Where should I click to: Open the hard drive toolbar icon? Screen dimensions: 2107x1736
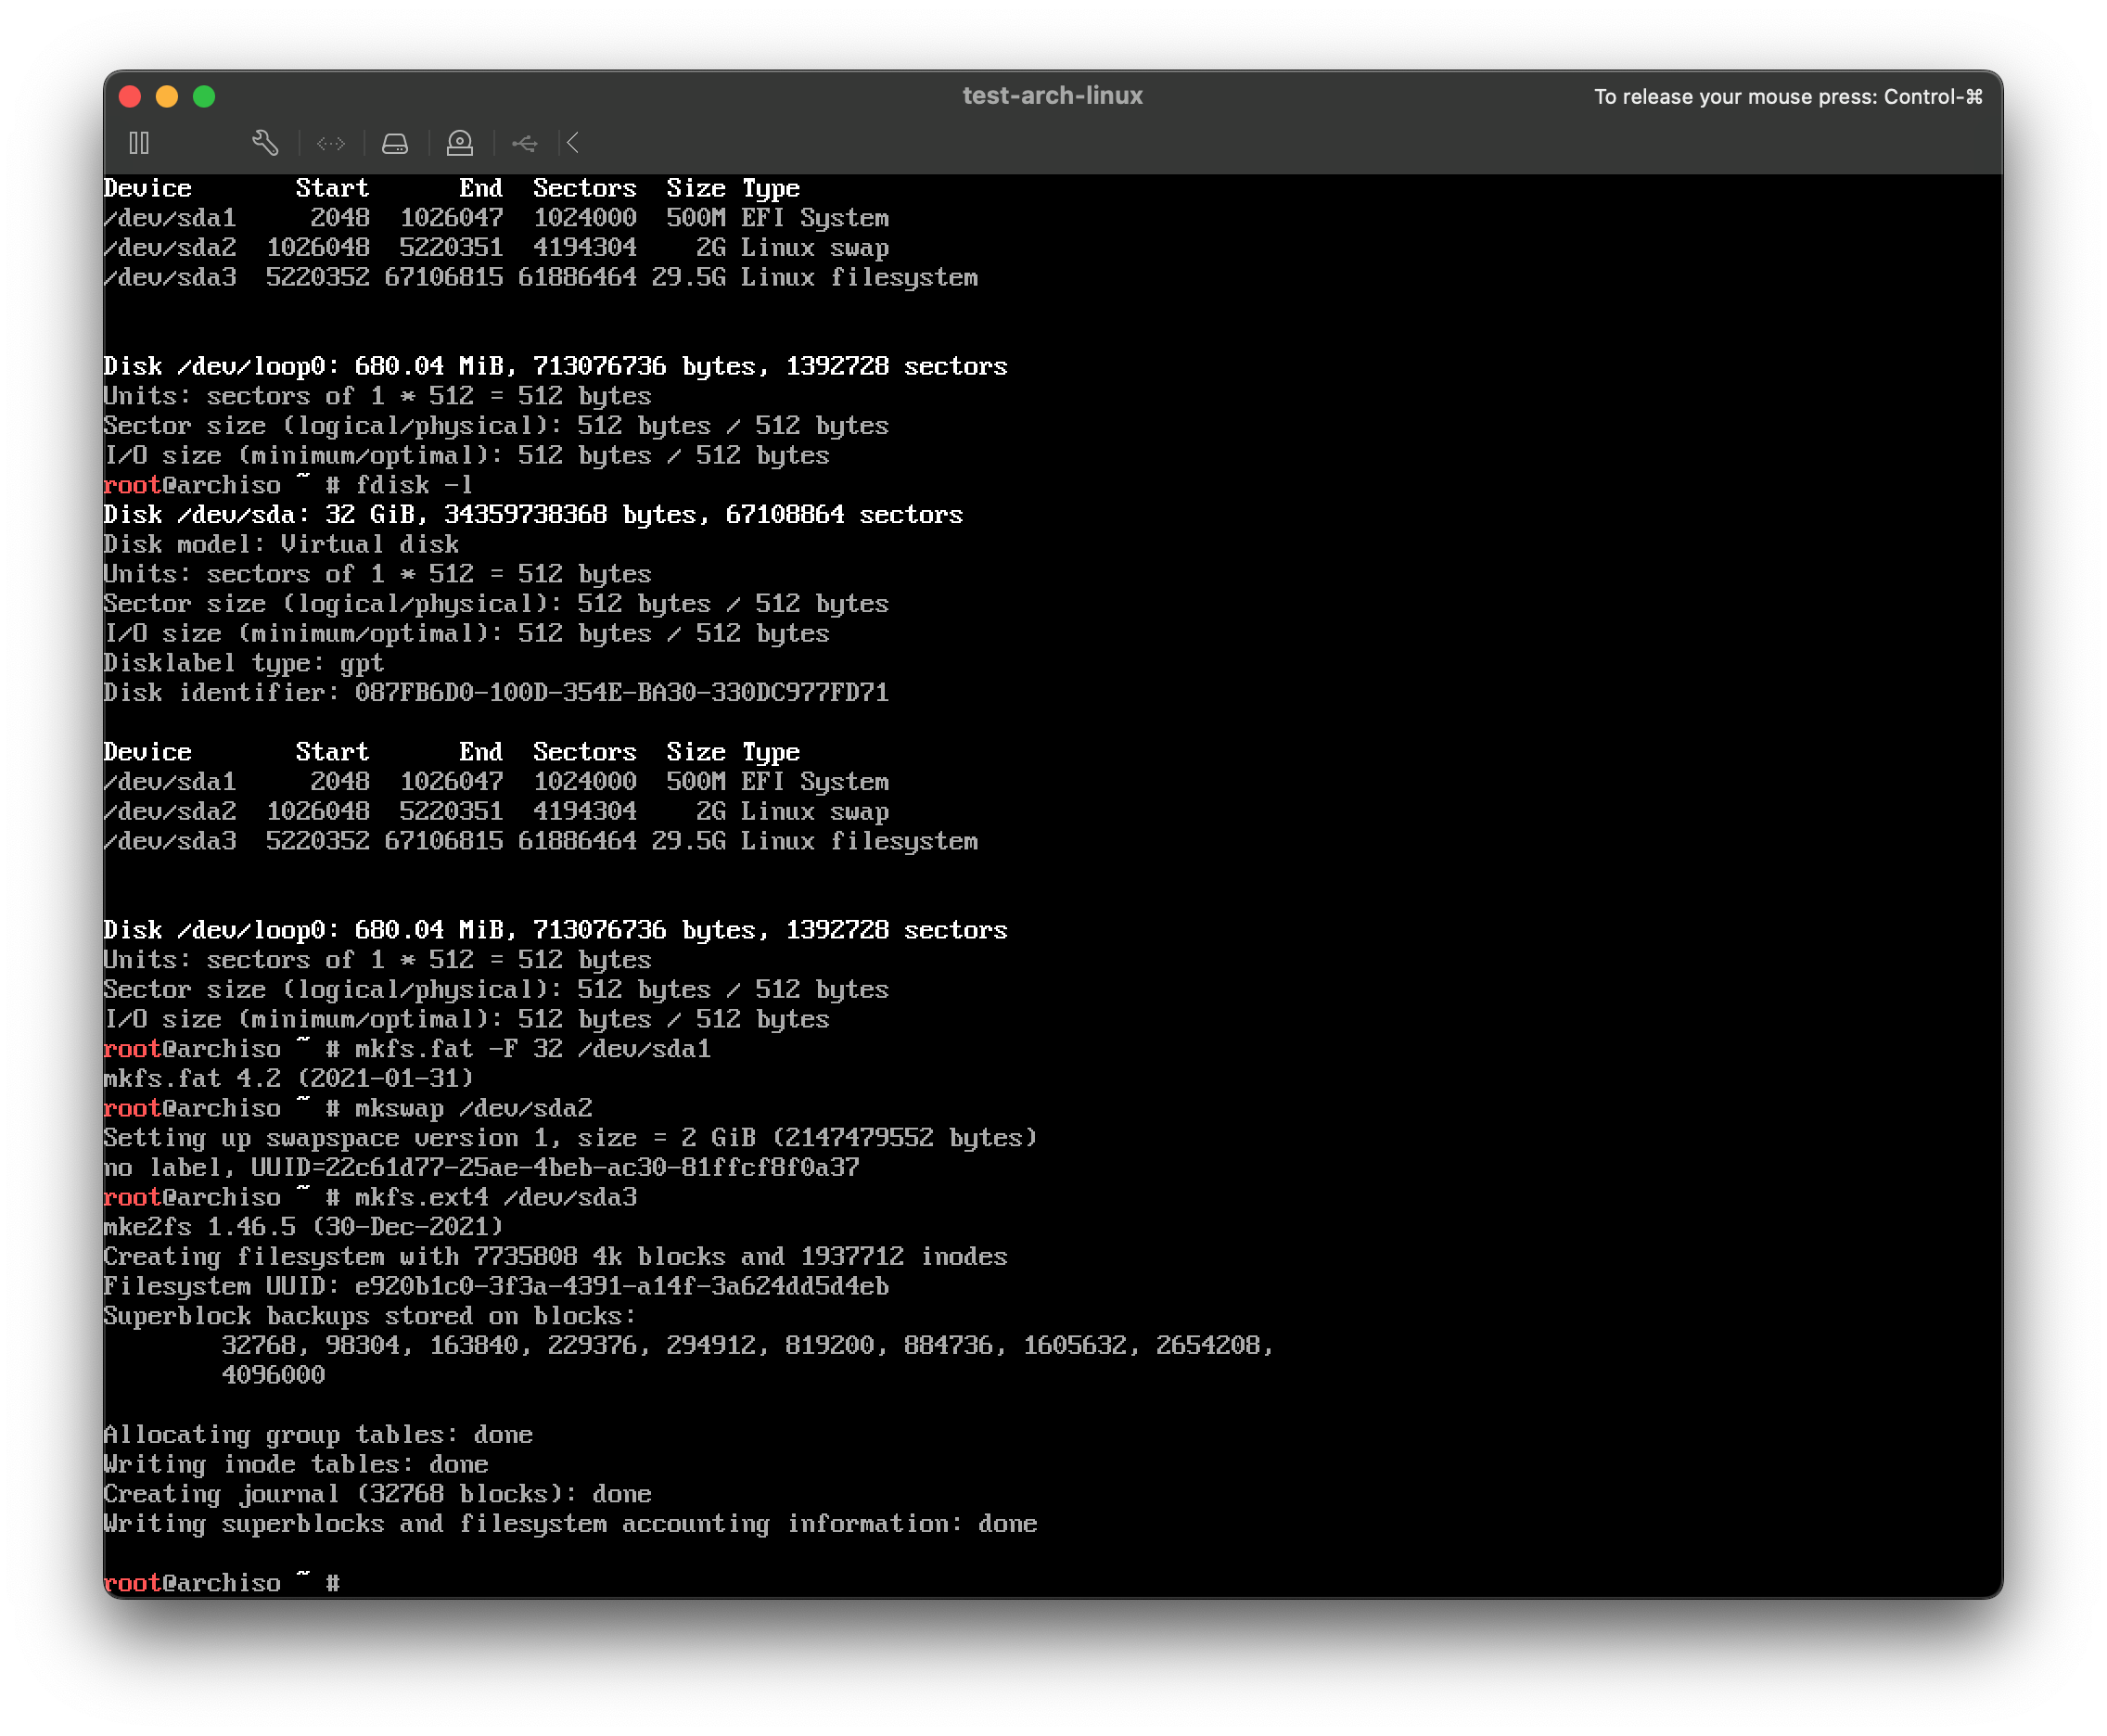point(395,143)
